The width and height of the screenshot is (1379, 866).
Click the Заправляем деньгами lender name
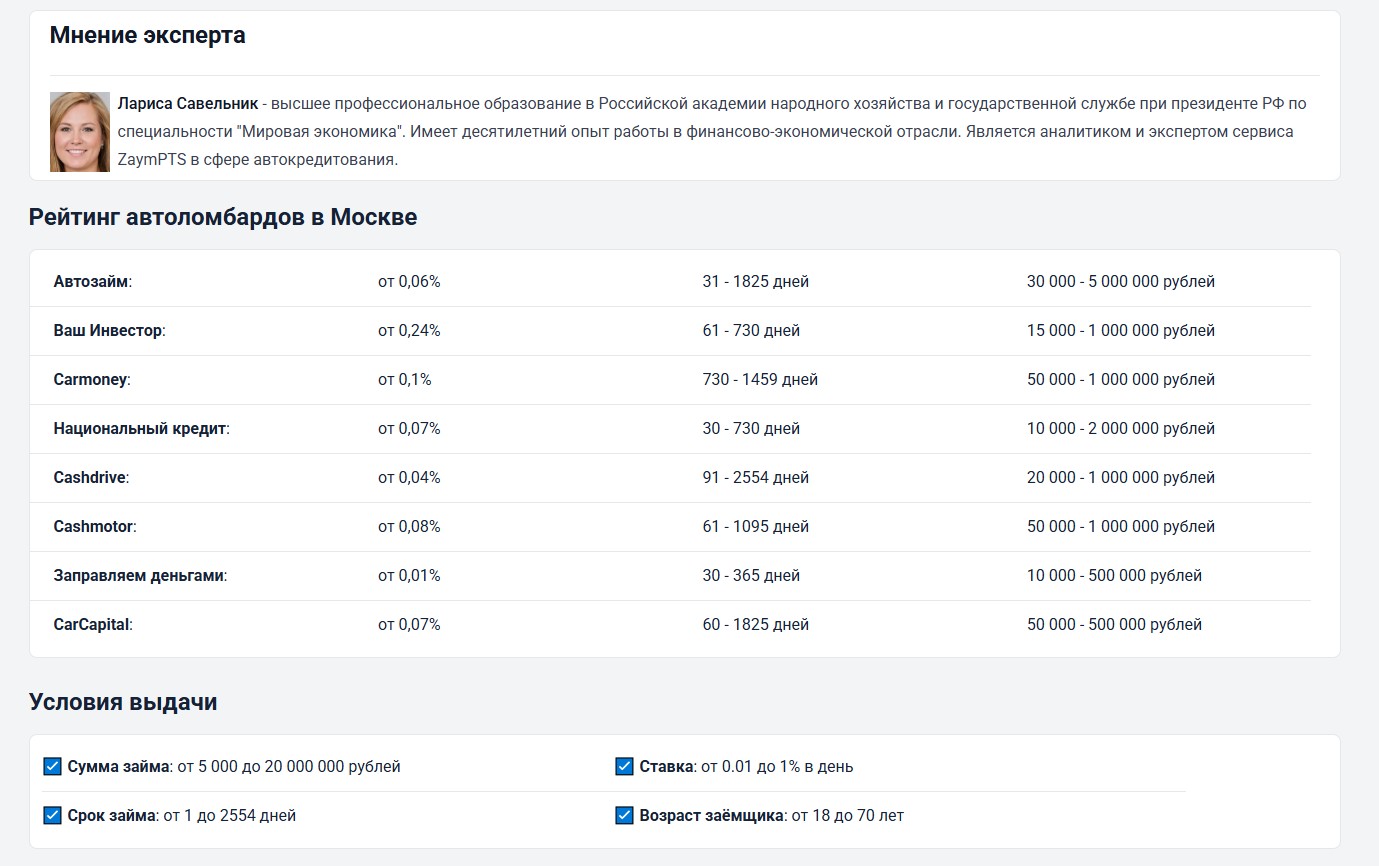(138, 576)
